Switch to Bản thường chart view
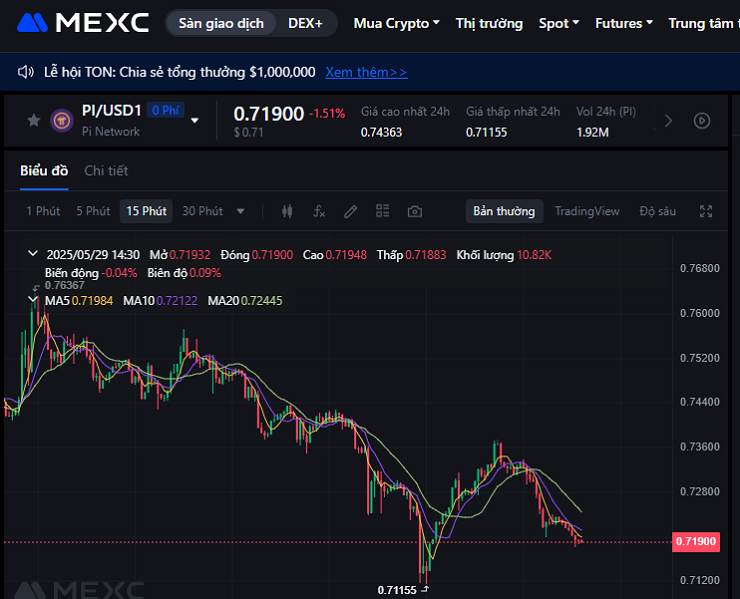The height and width of the screenshot is (599, 740). pos(504,211)
